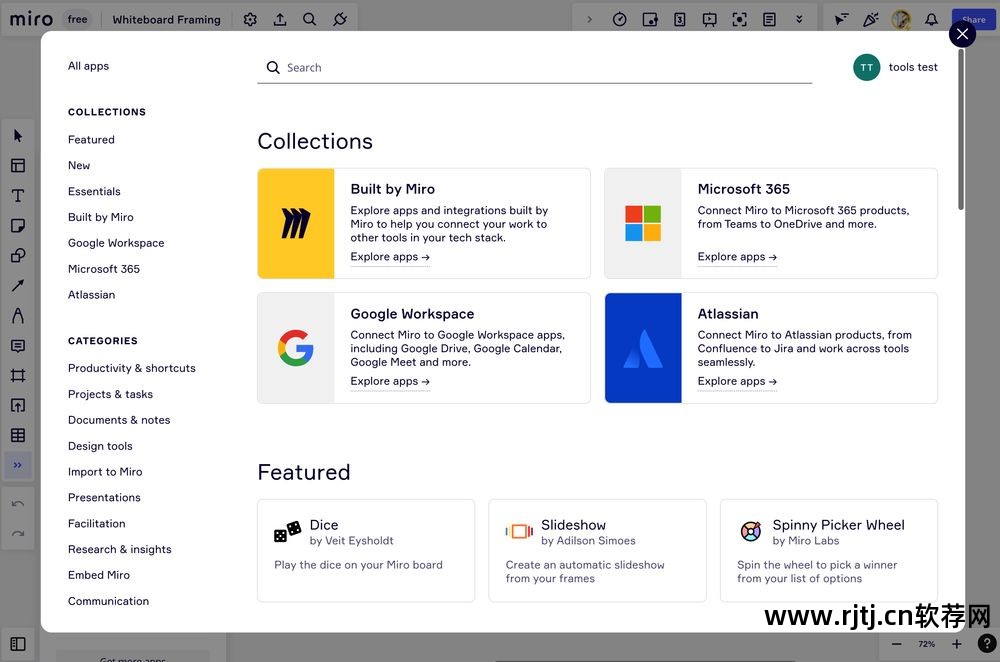Open the Slideshow app card

coord(598,550)
